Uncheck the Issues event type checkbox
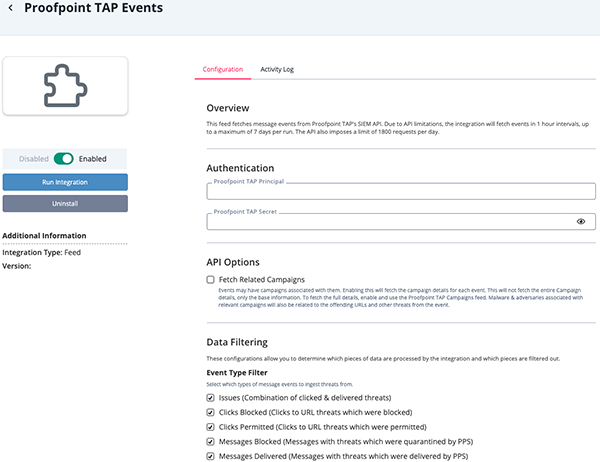Screen dimensions: 600x462 [210, 397]
